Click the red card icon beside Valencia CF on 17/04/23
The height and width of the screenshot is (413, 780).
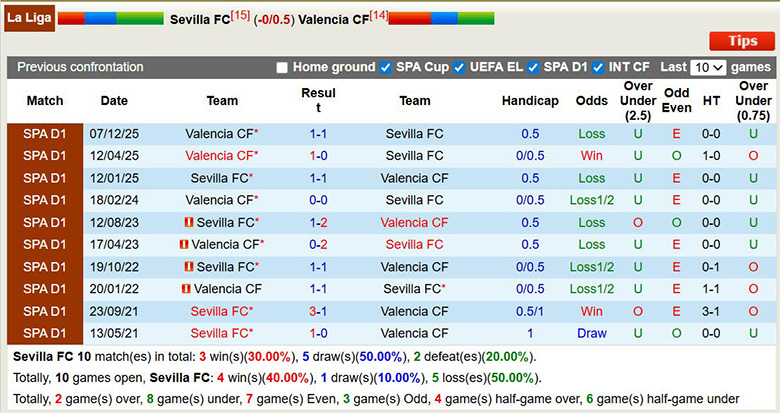pyautogui.click(x=184, y=245)
